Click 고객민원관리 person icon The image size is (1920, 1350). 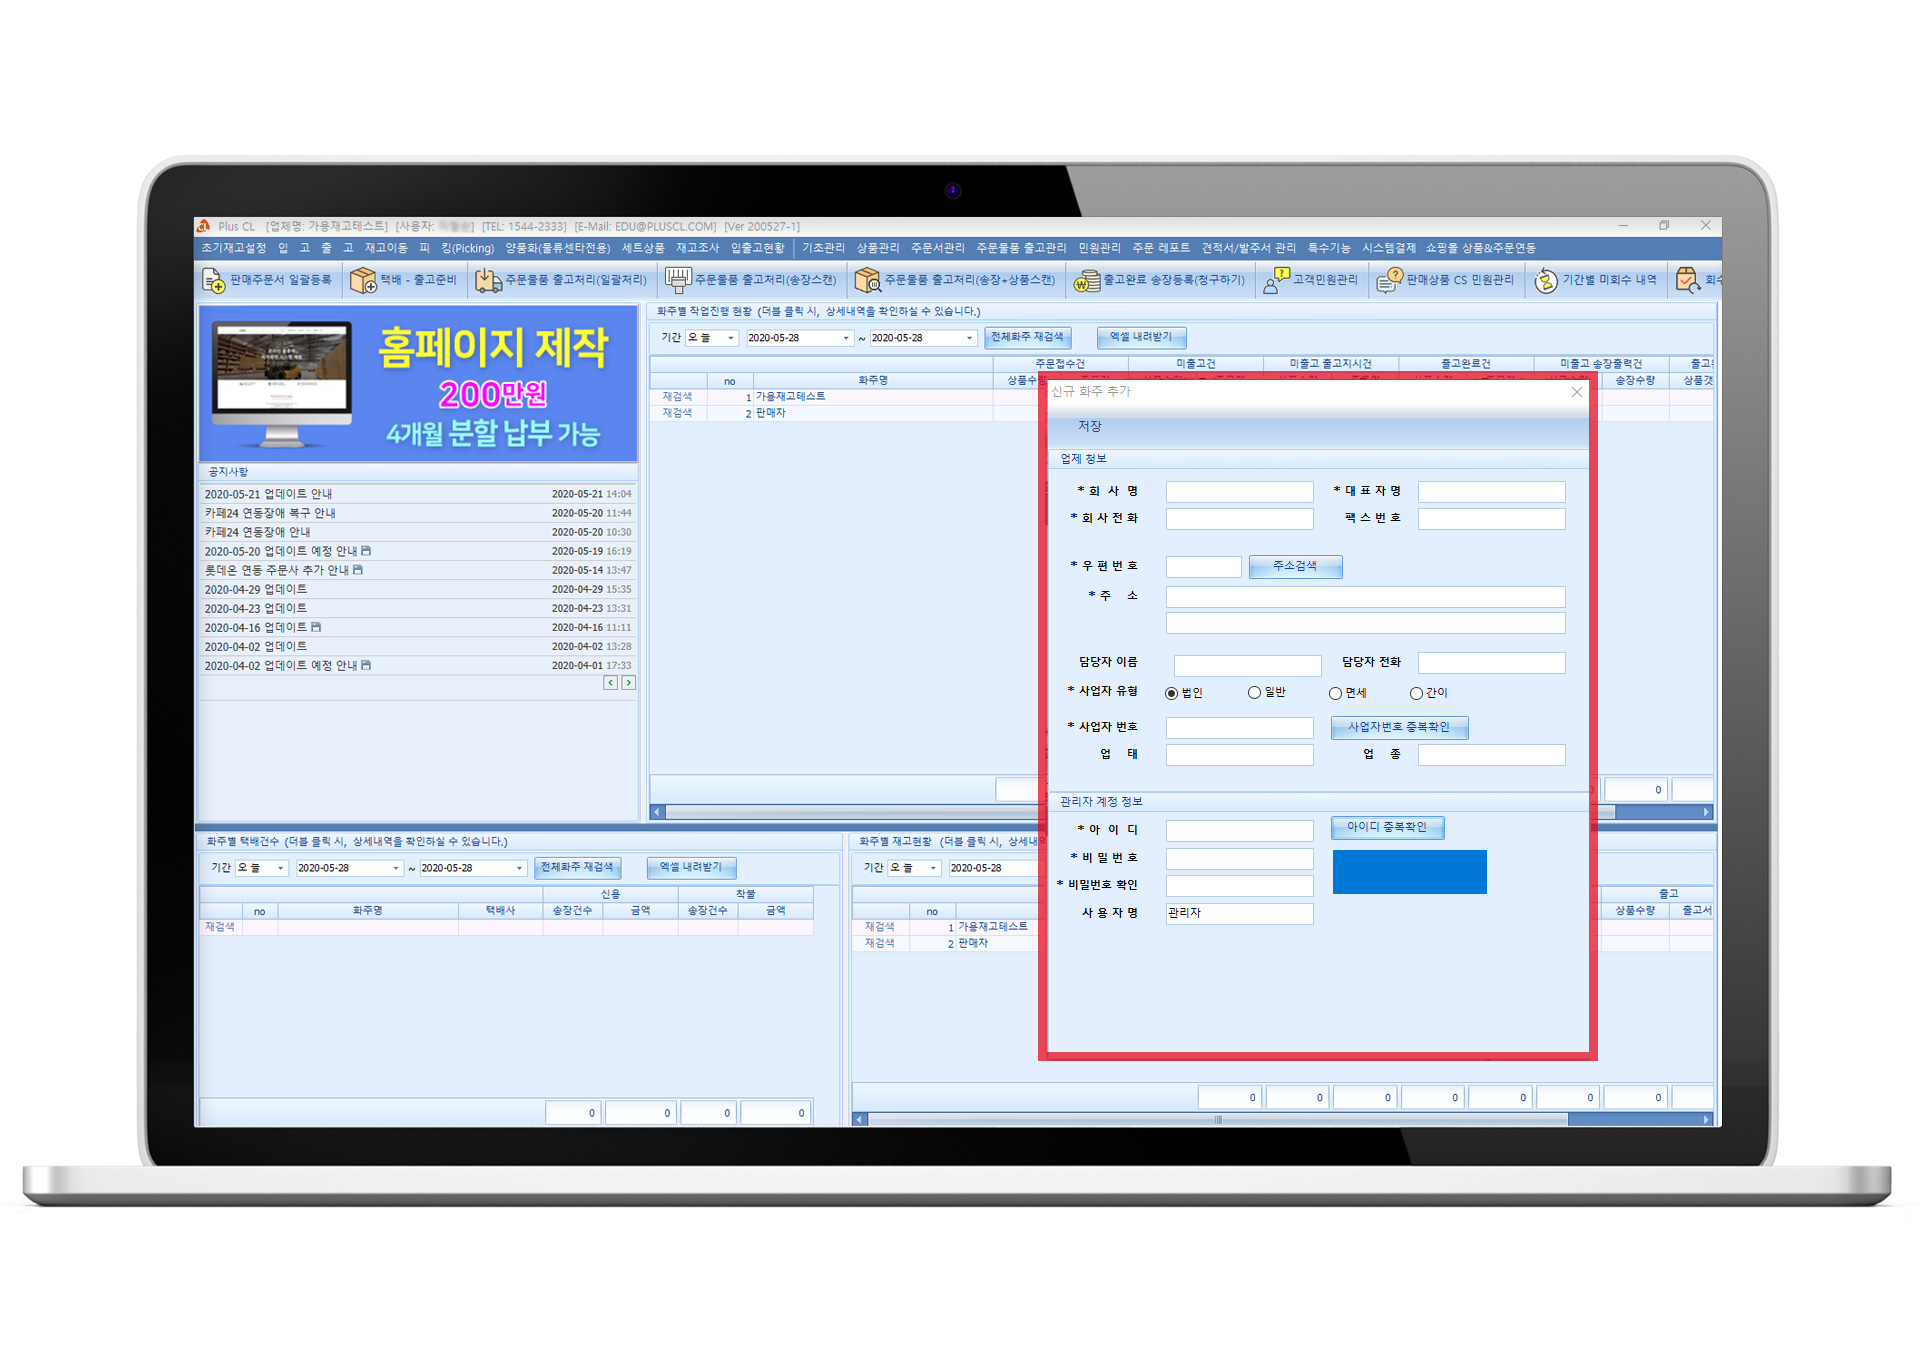click(1276, 281)
